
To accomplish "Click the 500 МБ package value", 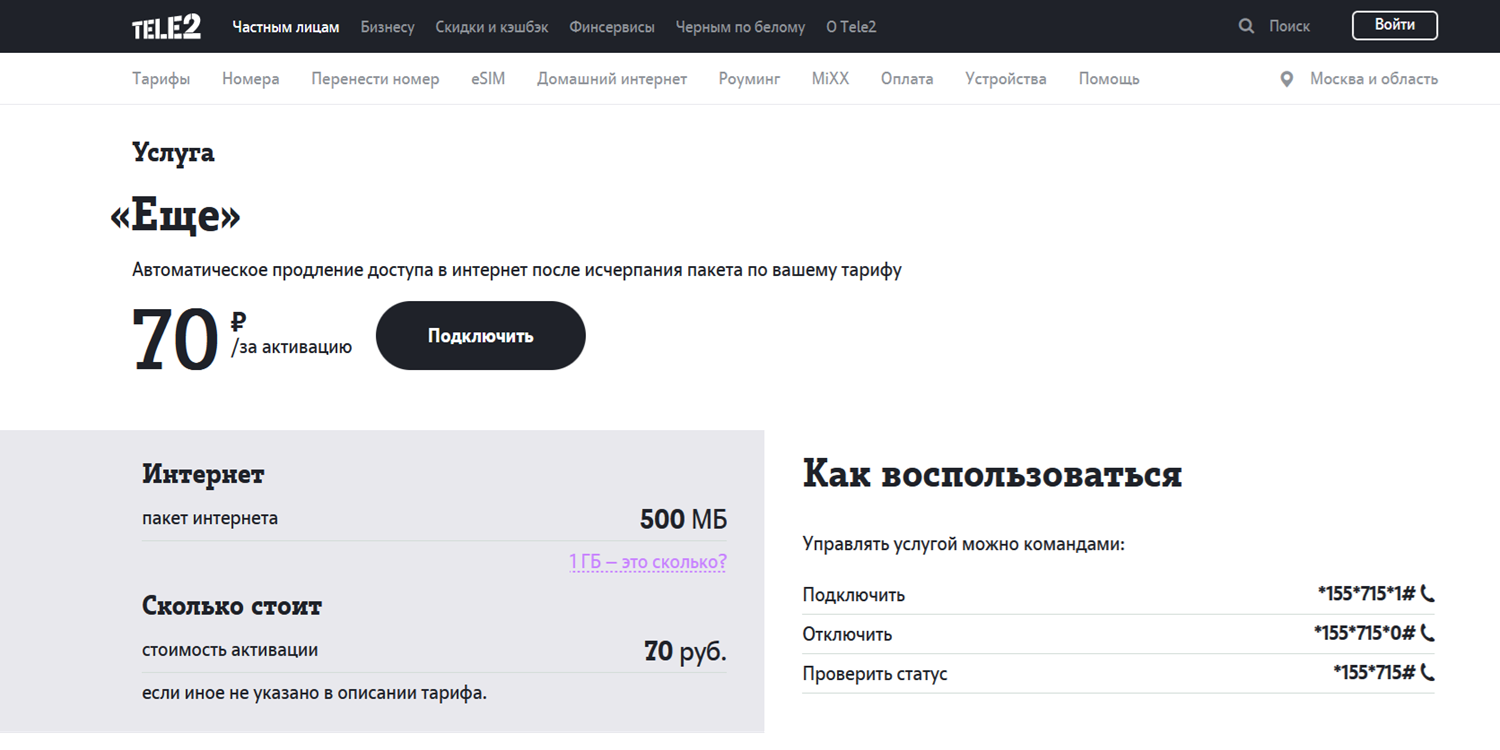I will [683, 520].
